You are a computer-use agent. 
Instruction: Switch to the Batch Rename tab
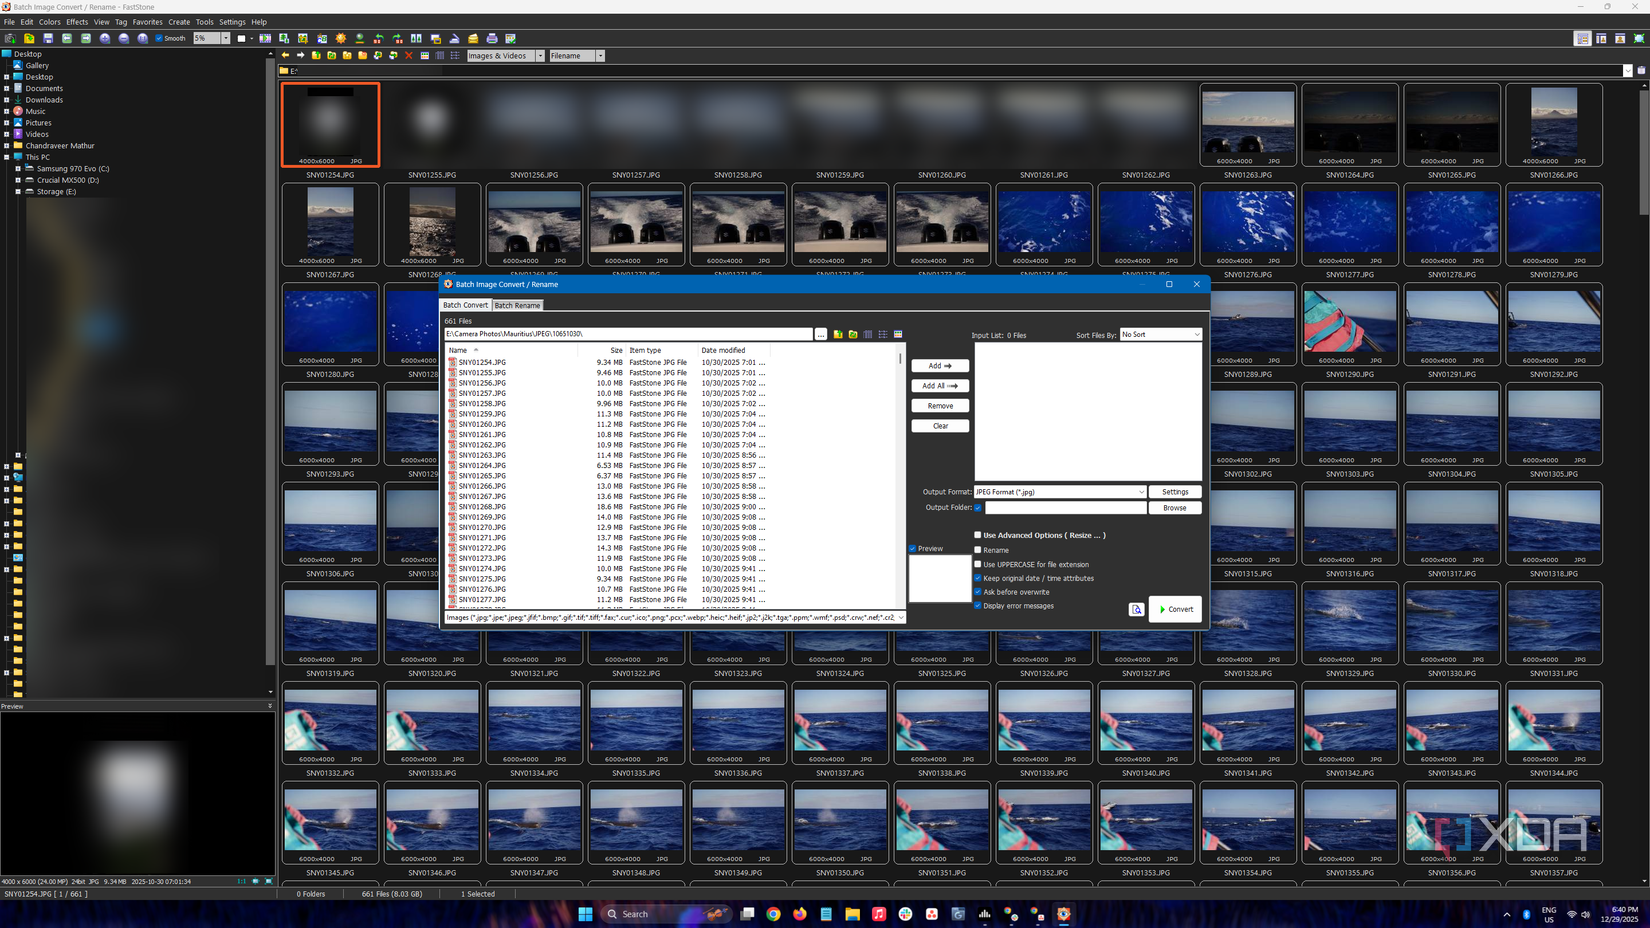pyautogui.click(x=517, y=305)
